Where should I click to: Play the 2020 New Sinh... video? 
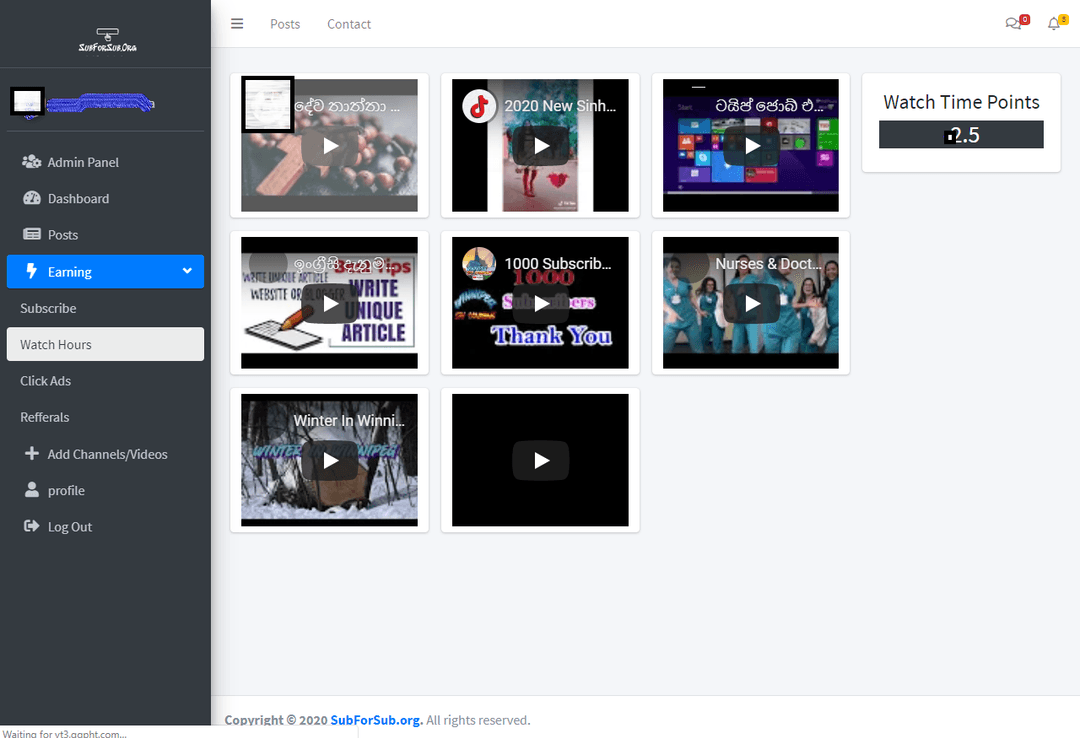pyautogui.click(x=541, y=146)
